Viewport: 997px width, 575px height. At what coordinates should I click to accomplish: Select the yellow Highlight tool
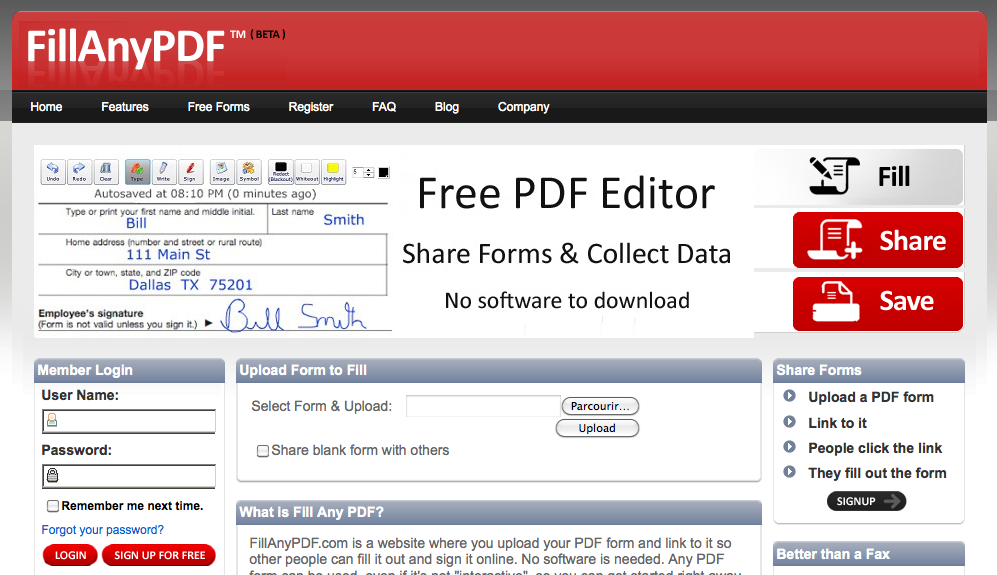tap(333, 172)
